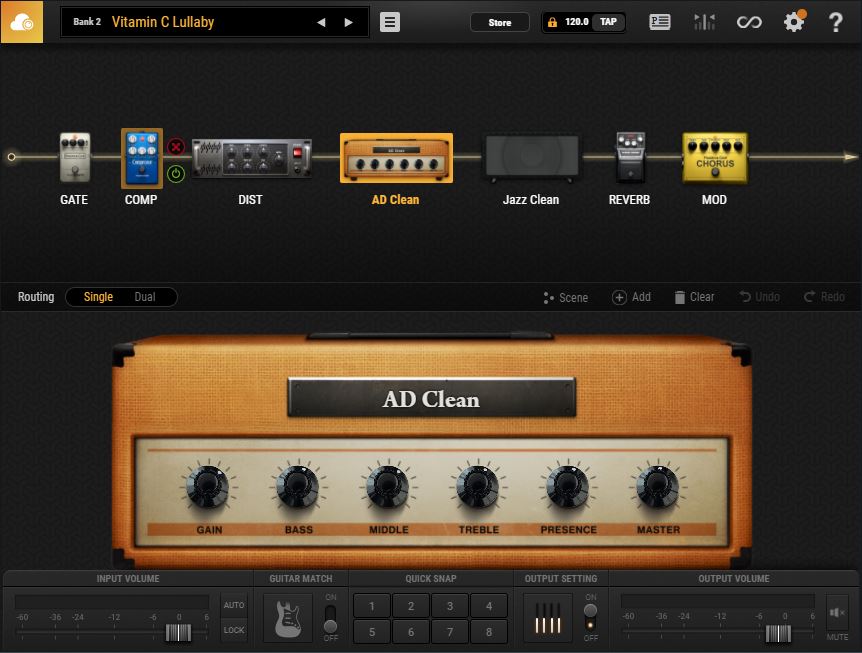Select the REVERB pedal

coord(631,157)
